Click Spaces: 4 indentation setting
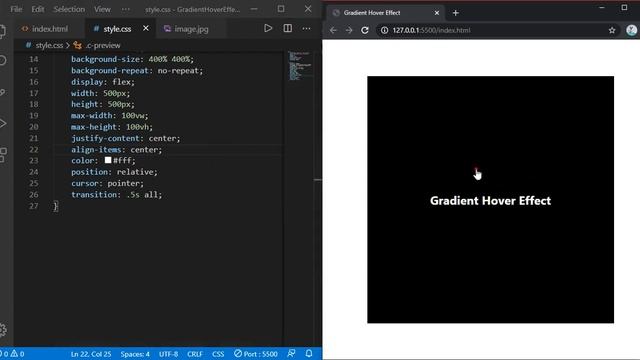Viewport: 640px width, 360px height. point(135,354)
